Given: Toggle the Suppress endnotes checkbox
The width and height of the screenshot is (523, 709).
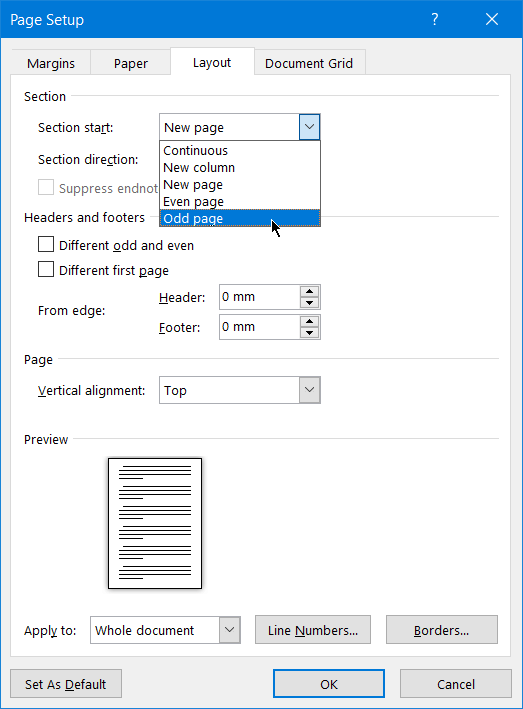Looking at the screenshot, I should (46, 187).
